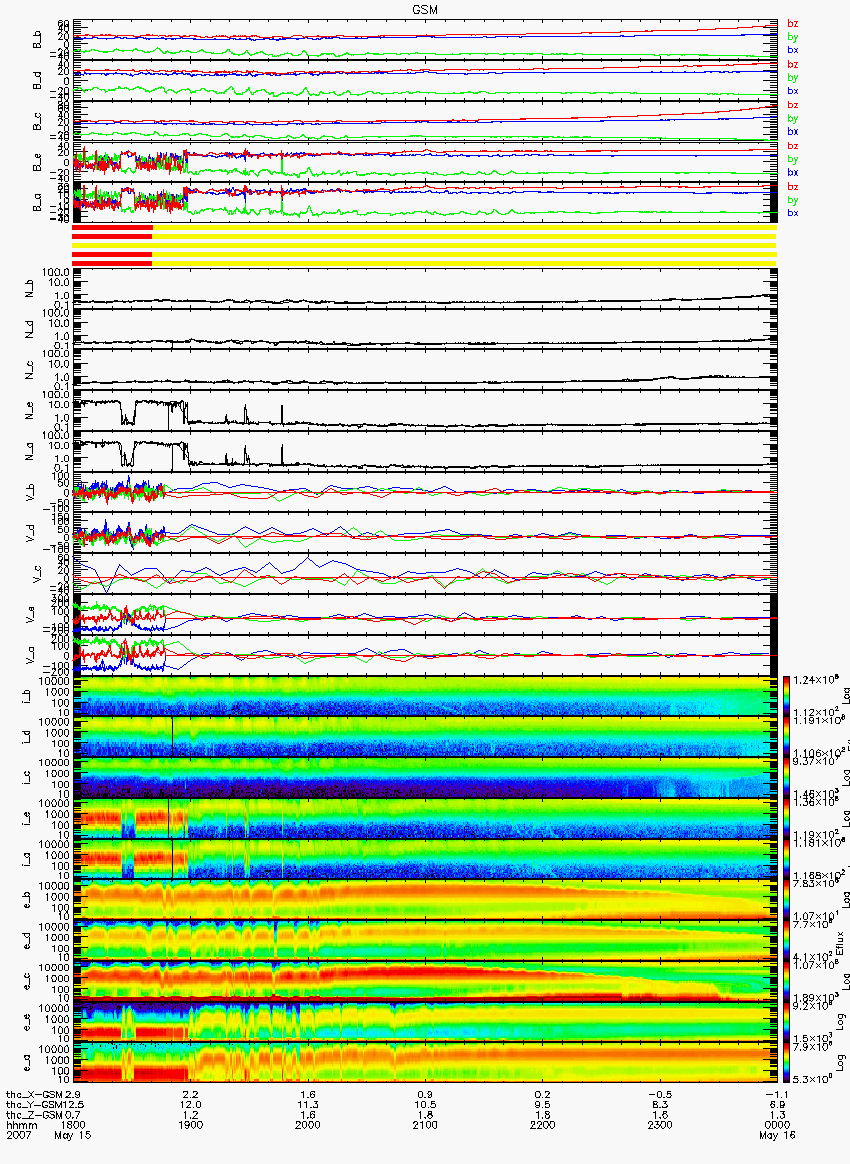Click the e_c electron spectrogram plot

coord(424,981)
